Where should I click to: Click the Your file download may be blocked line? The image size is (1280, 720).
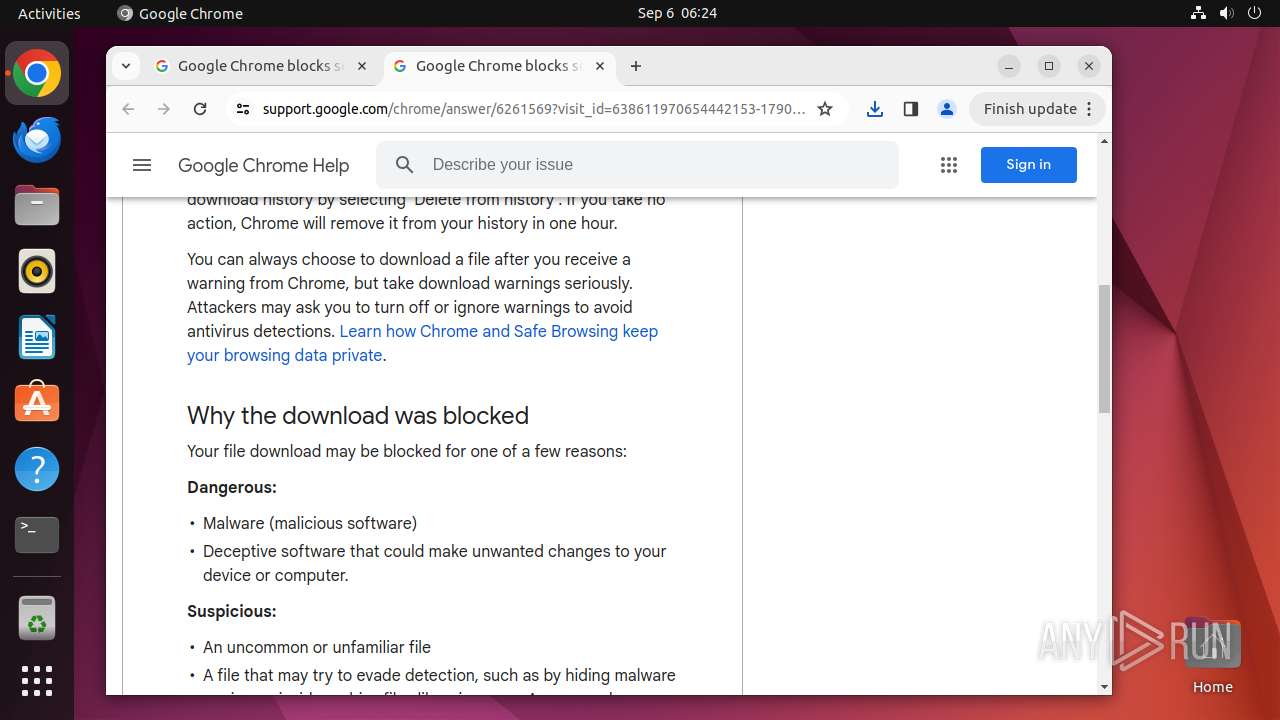click(407, 451)
